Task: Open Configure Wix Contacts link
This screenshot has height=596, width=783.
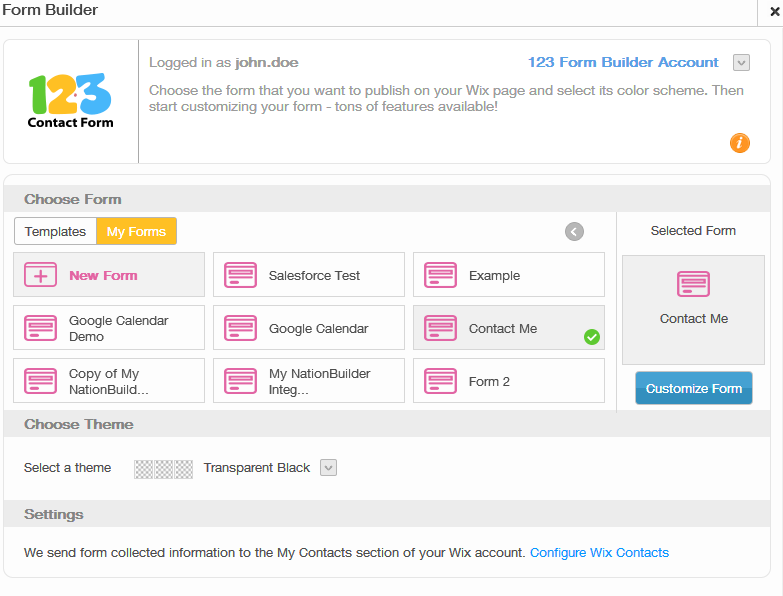Action: pyautogui.click(x=599, y=553)
